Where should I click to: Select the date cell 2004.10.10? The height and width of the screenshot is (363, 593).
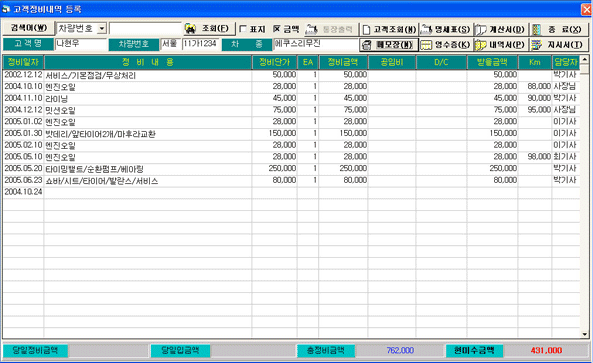pyautogui.click(x=23, y=87)
